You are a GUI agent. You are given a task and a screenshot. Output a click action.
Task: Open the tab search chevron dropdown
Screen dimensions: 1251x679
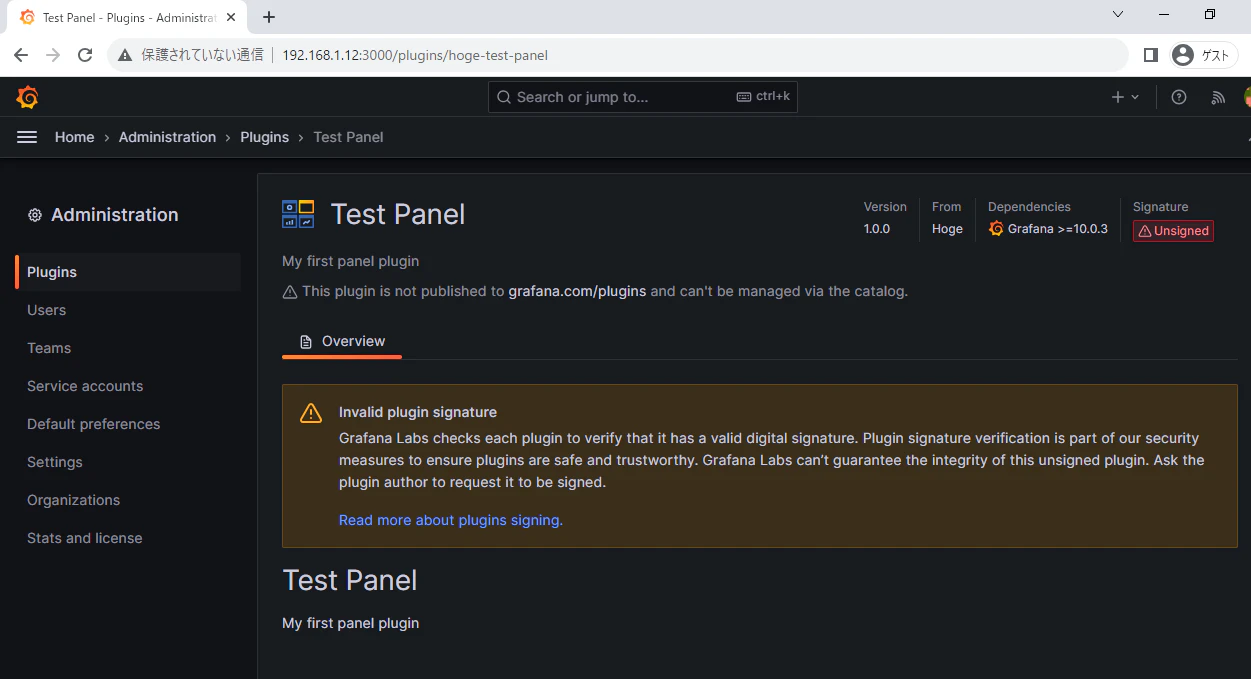pyautogui.click(x=1118, y=15)
